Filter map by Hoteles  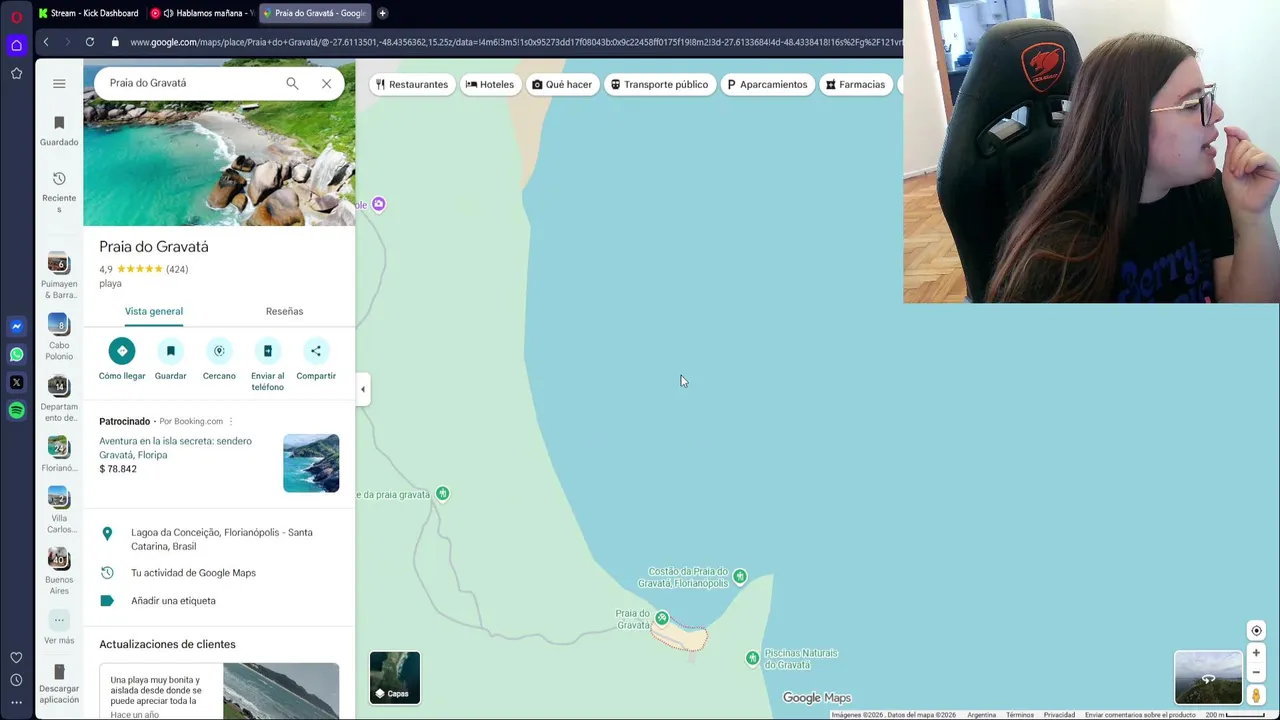click(490, 84)
